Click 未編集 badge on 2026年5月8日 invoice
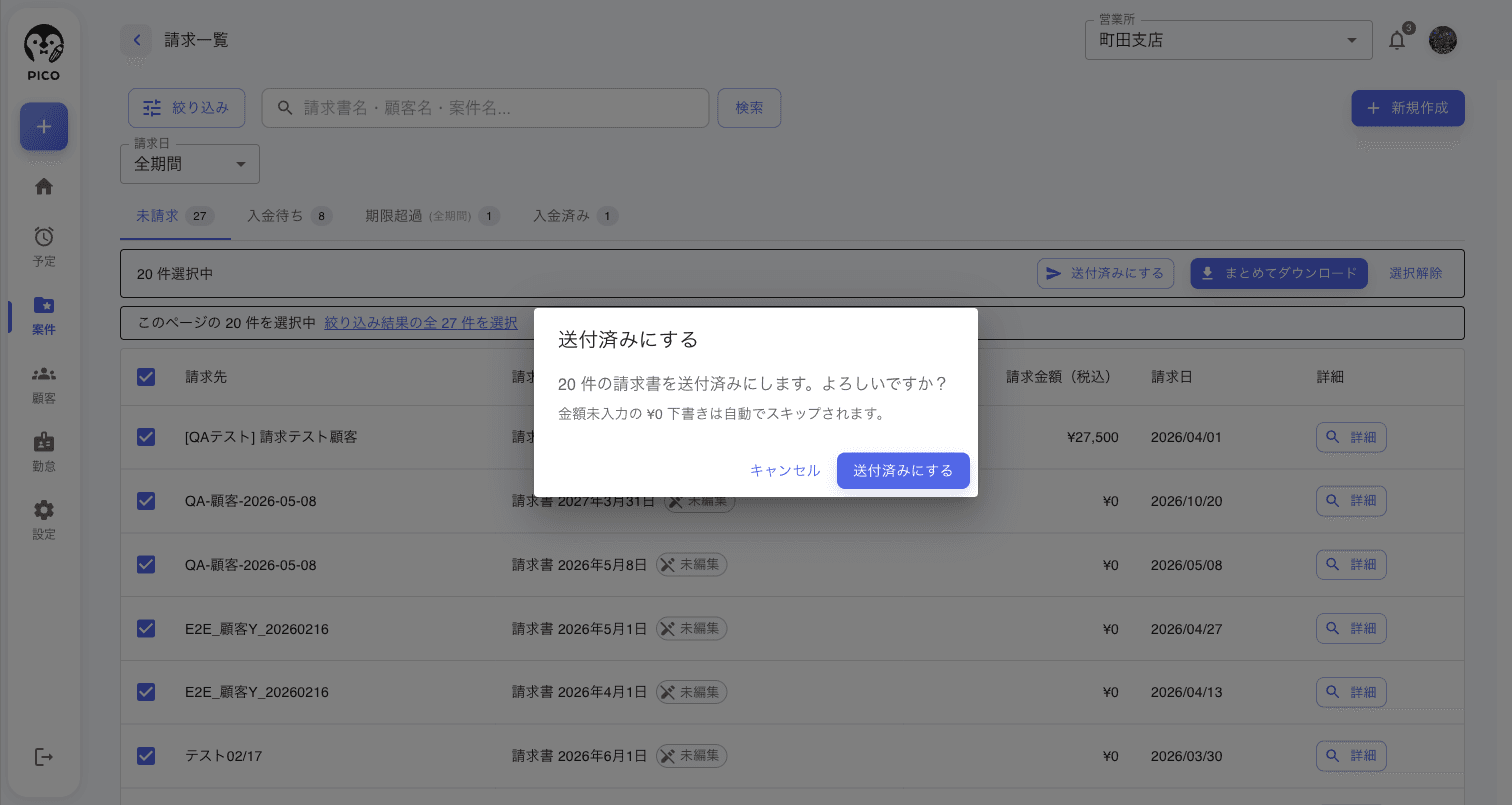 coord(692,564)
